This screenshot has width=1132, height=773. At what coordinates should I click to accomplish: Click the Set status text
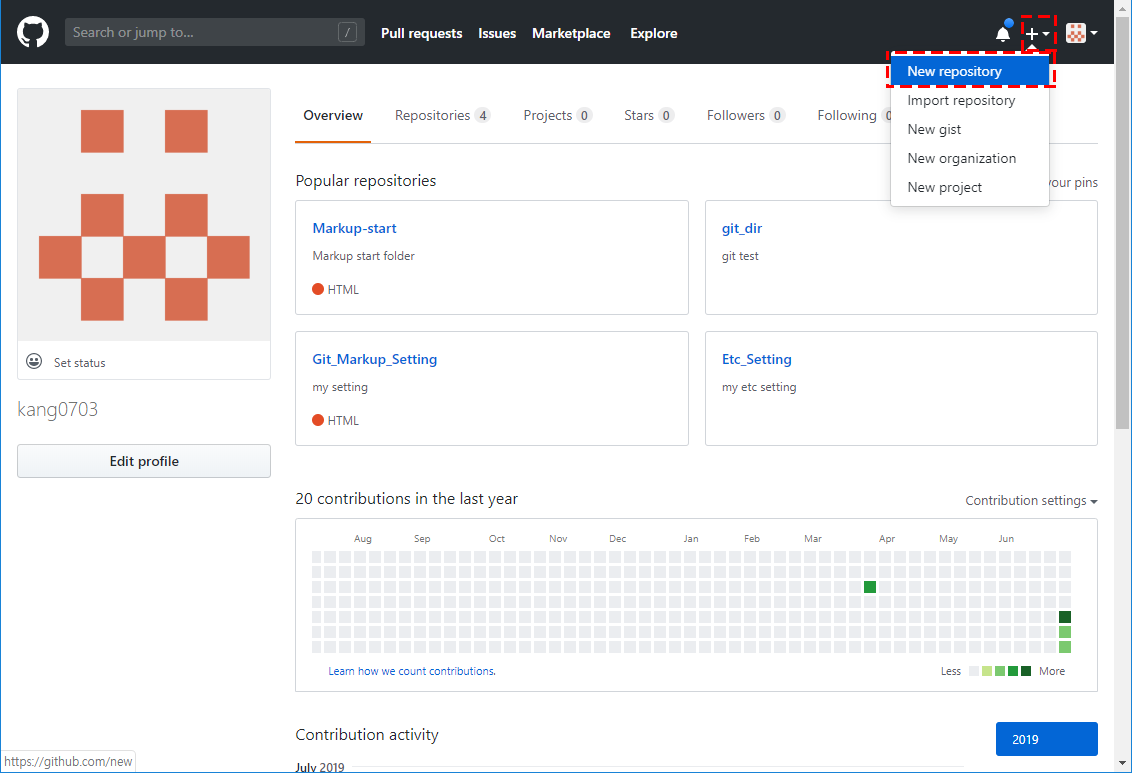[x=79, y=363]
